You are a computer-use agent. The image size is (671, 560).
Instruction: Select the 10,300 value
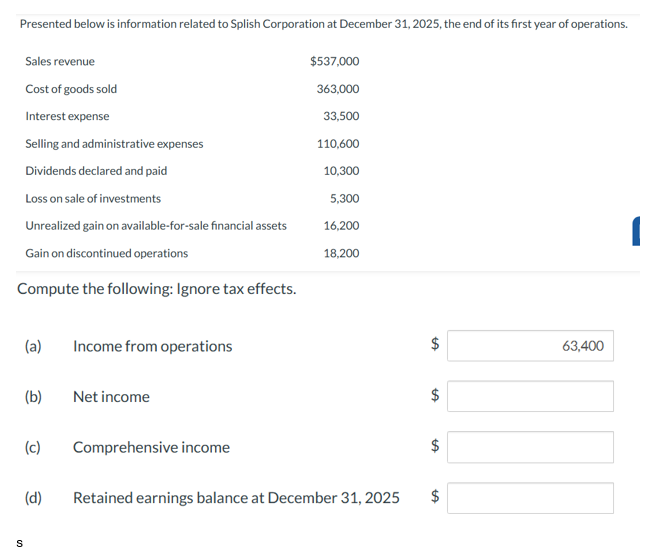coord(341,171)
